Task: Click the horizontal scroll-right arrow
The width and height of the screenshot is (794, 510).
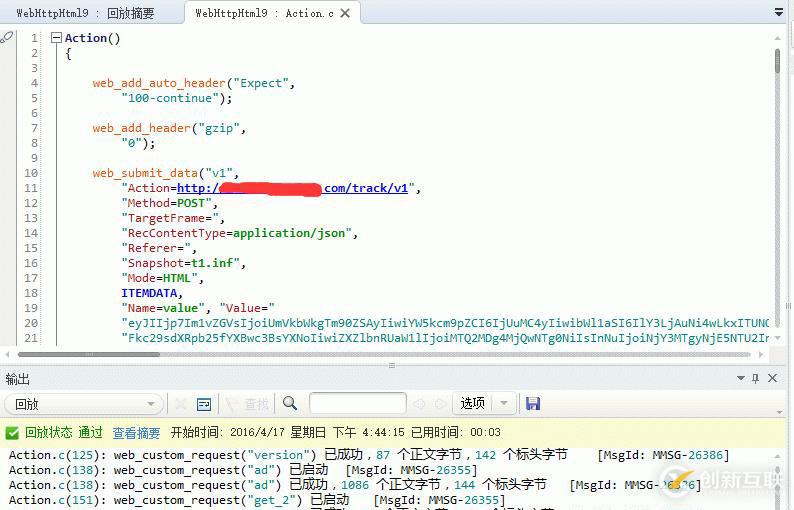Action: (761, 355)
